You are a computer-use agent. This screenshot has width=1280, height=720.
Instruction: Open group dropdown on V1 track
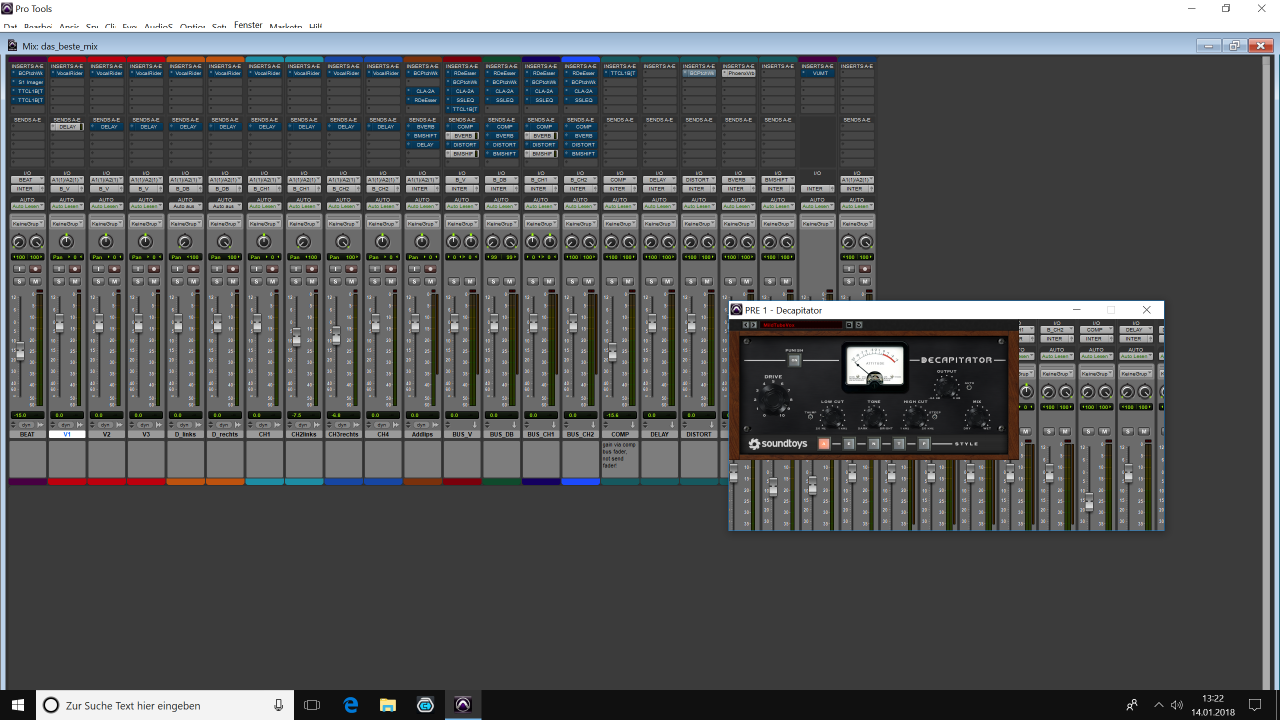66,224
